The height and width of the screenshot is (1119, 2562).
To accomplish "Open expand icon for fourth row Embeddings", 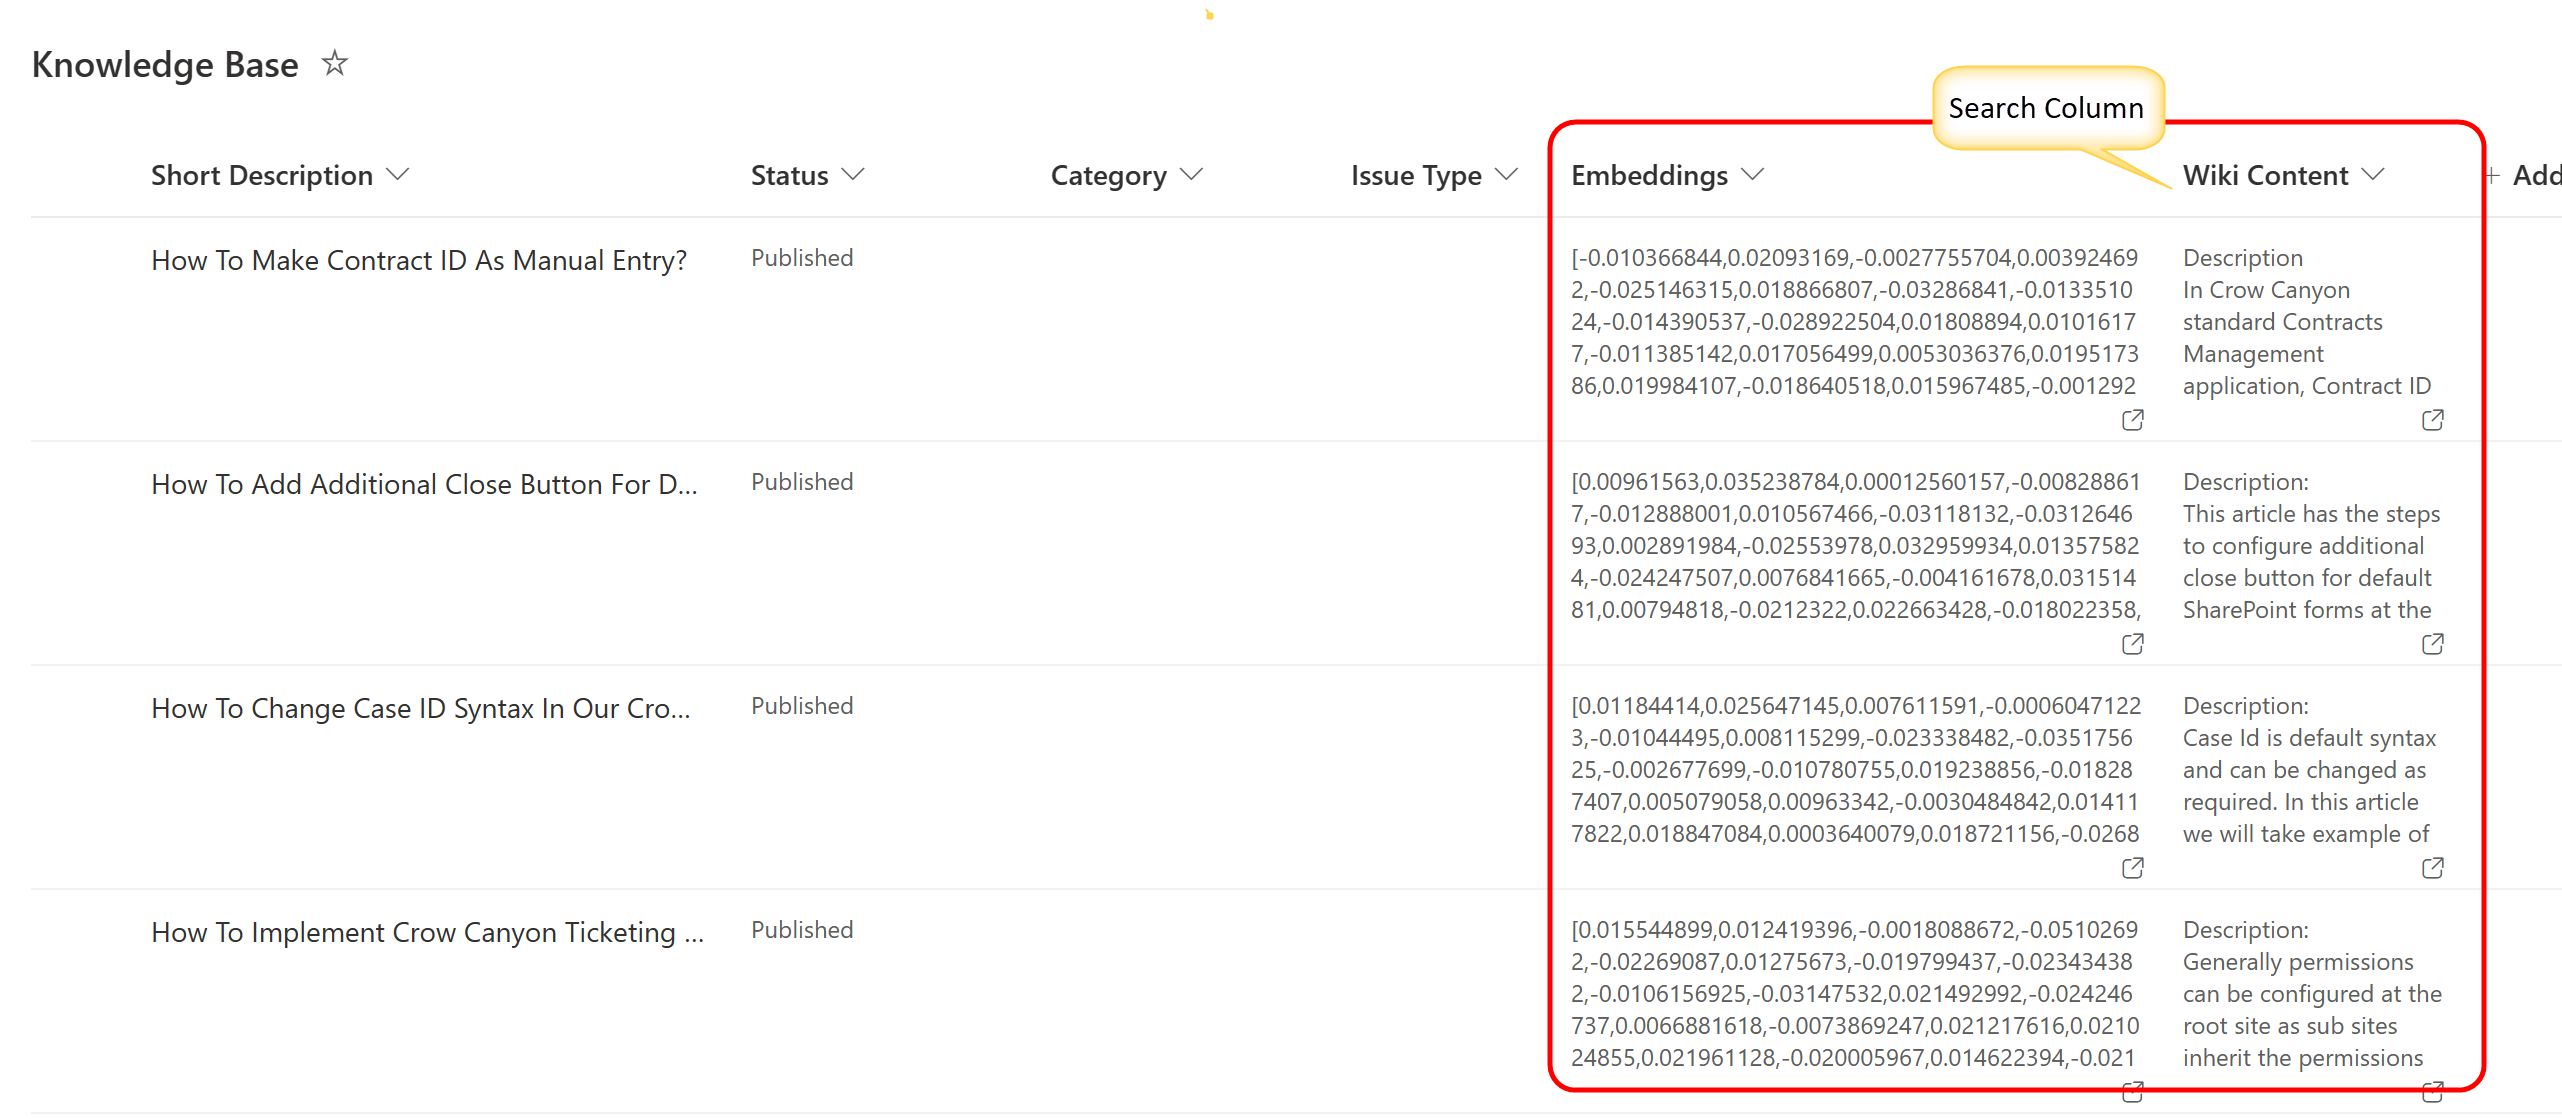I will [2132, 1092].
